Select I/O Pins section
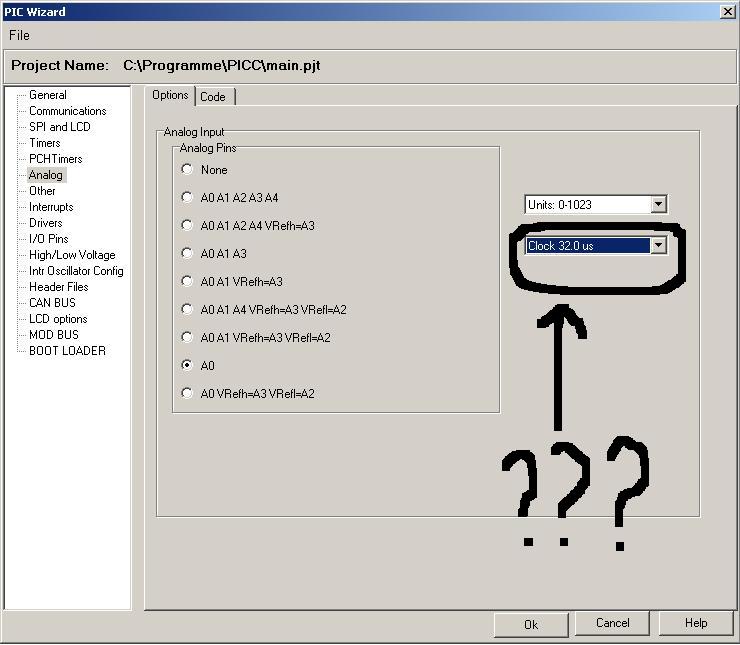740x645 pixels. pos(49,239)
